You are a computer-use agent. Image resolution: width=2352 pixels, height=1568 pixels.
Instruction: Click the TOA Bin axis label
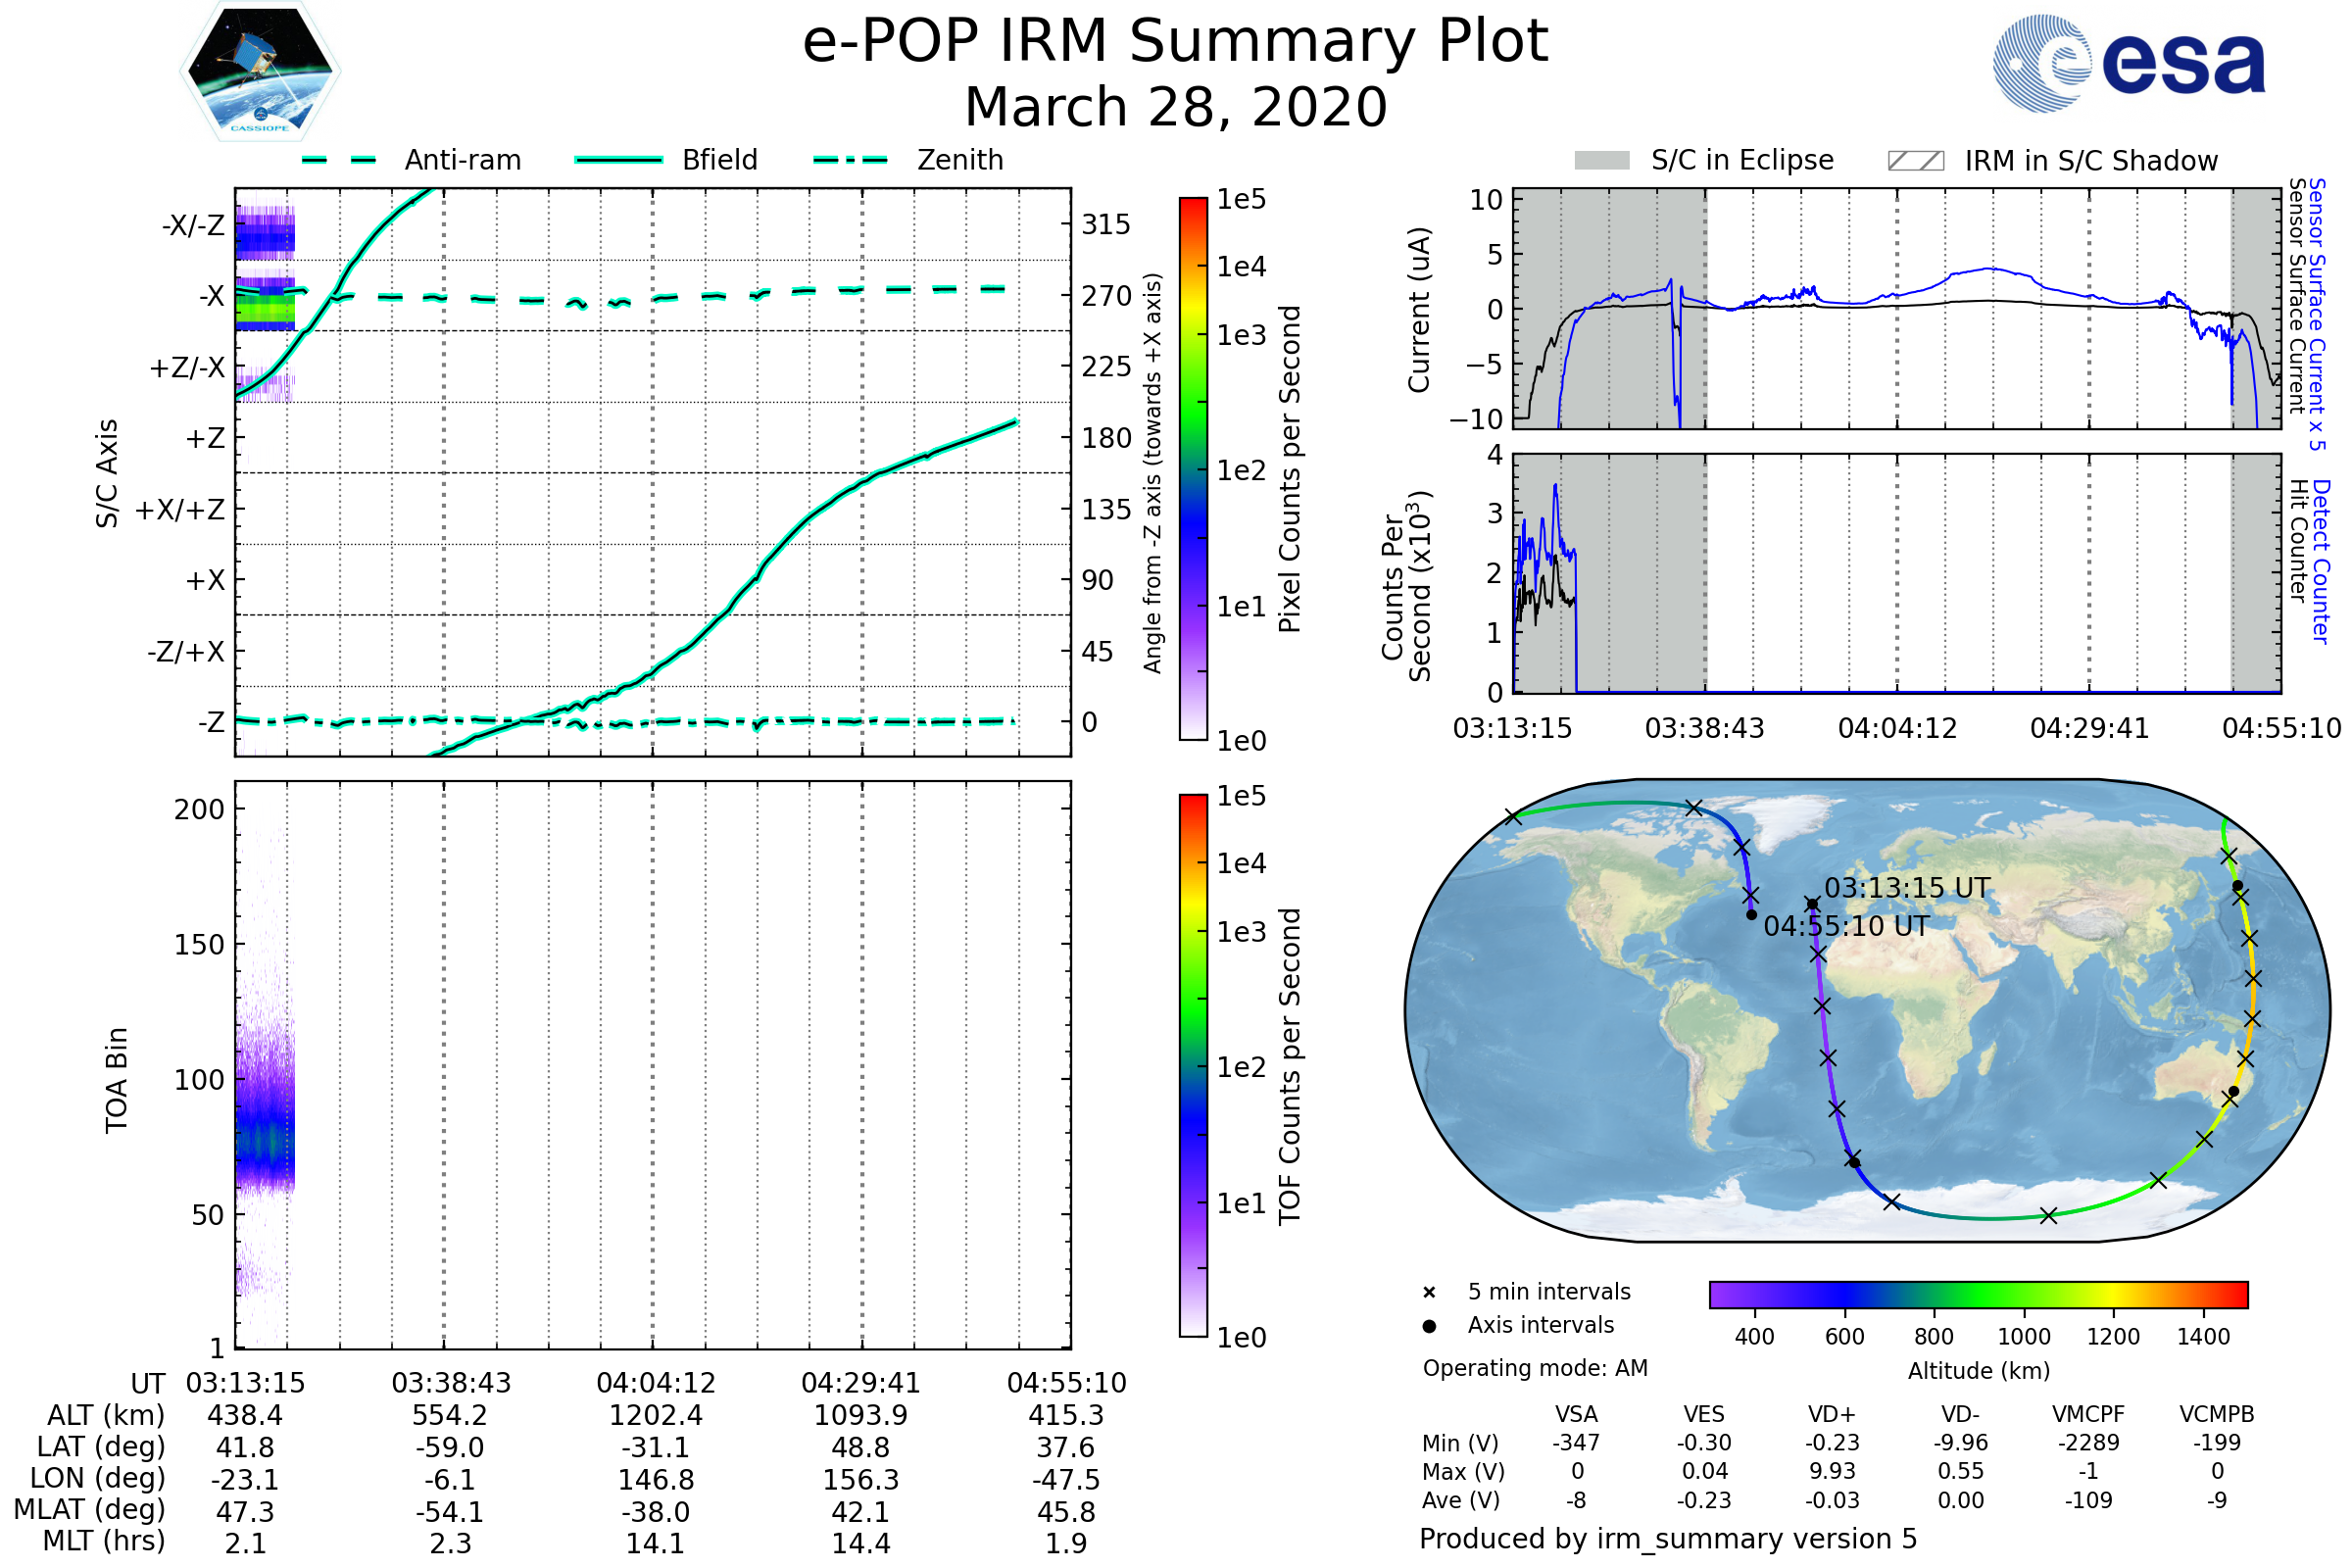[x=117, y=1080]
